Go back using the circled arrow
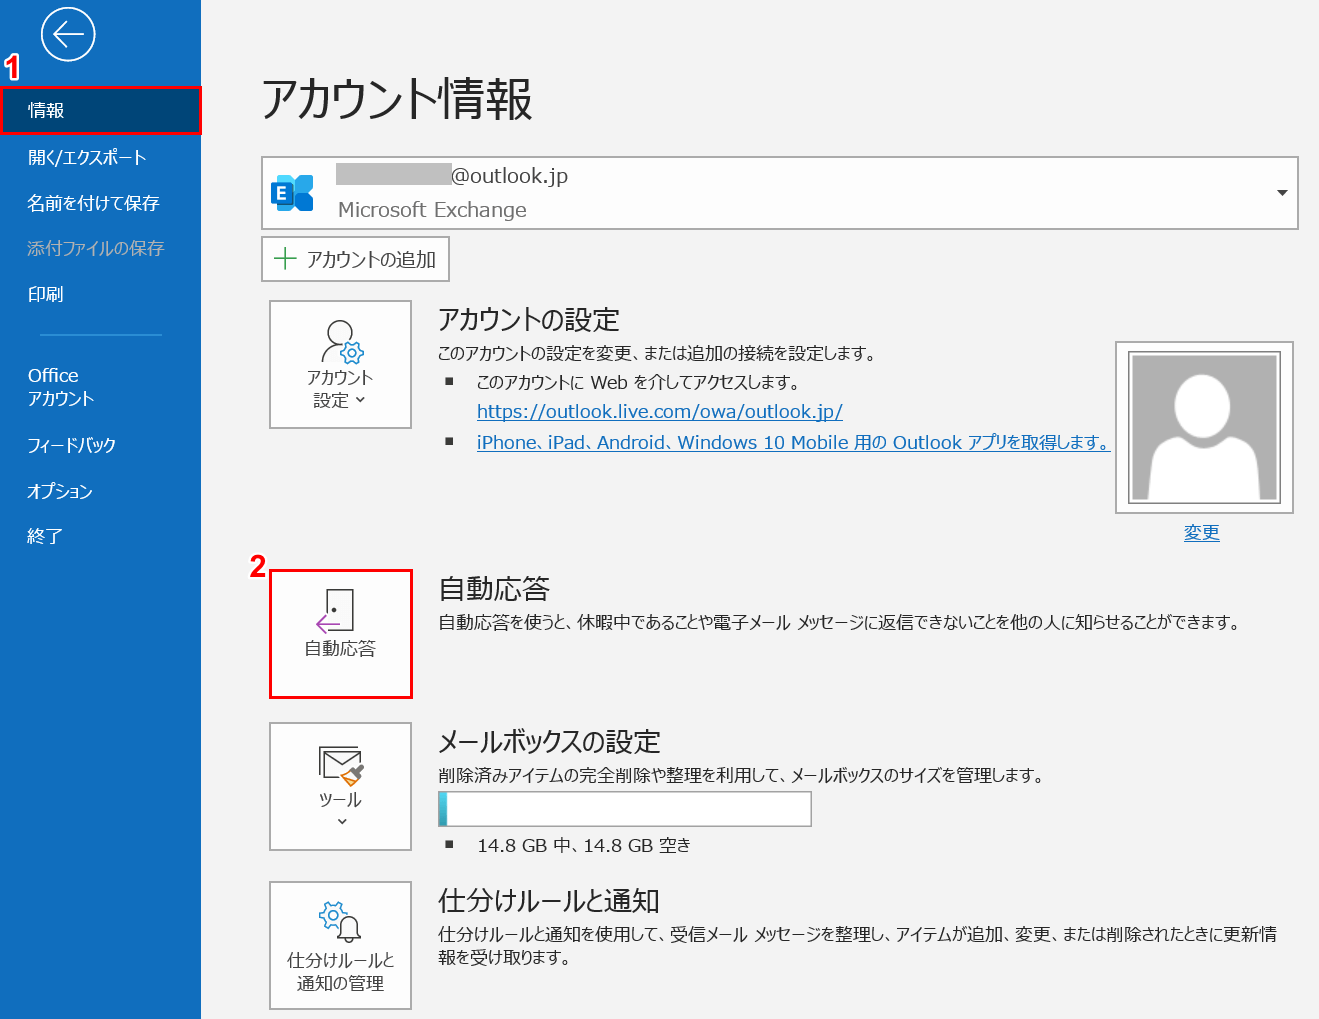The image size is (1319, 1019). 68,35
